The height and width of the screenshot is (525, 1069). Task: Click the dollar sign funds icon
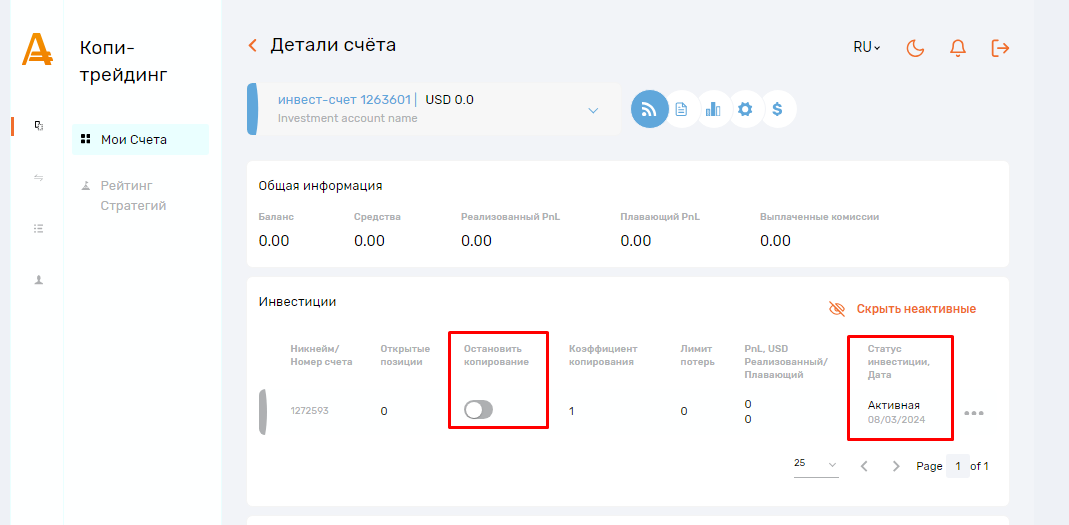(x=778, y=109)
